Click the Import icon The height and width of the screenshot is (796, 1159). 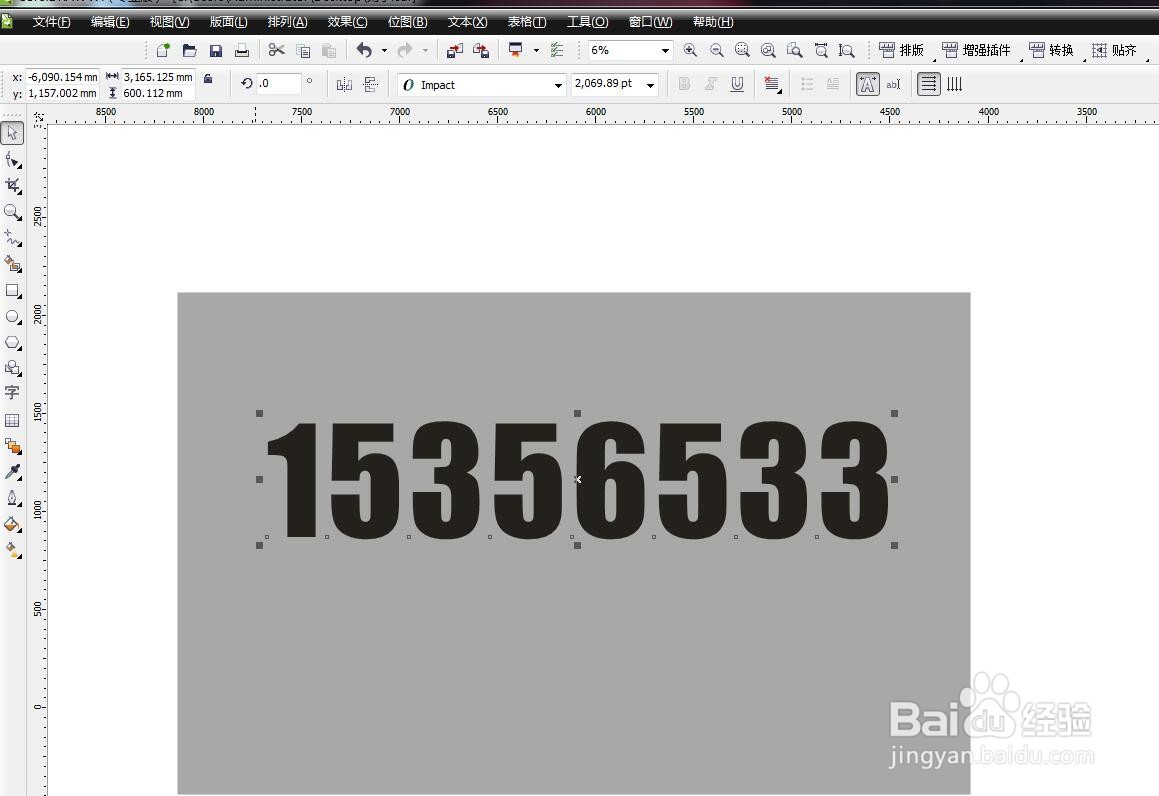(x=455, y=50)
